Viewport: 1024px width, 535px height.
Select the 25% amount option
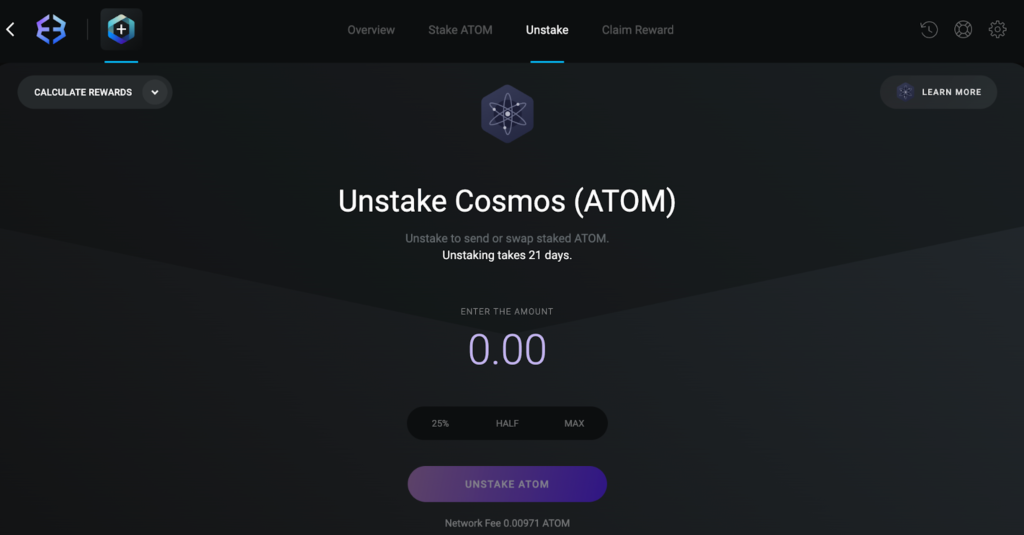[x=440, y=423]
